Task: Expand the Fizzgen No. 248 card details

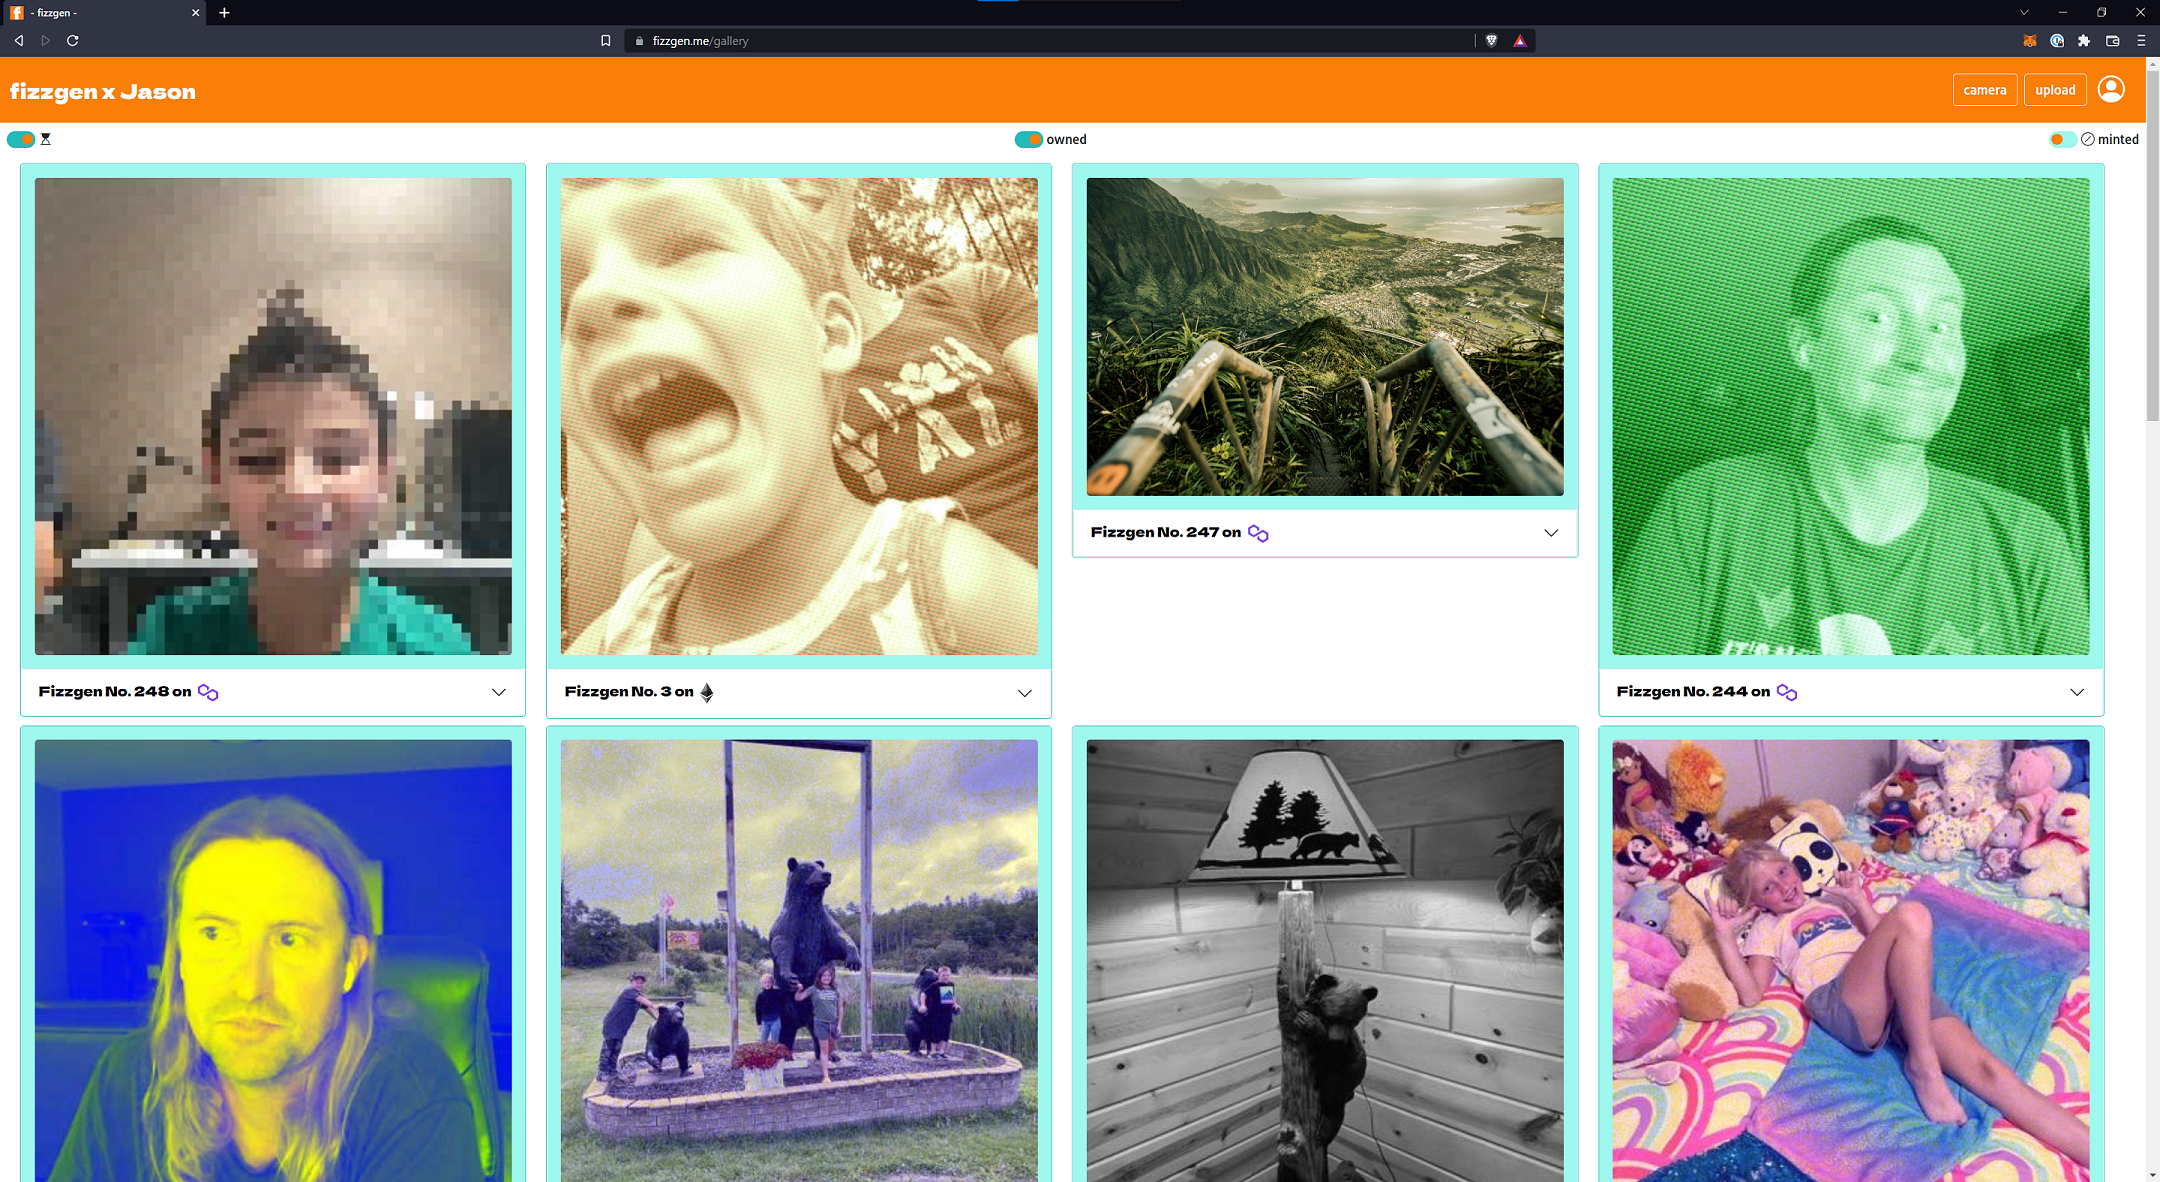Action: click(x=499, y=692)
